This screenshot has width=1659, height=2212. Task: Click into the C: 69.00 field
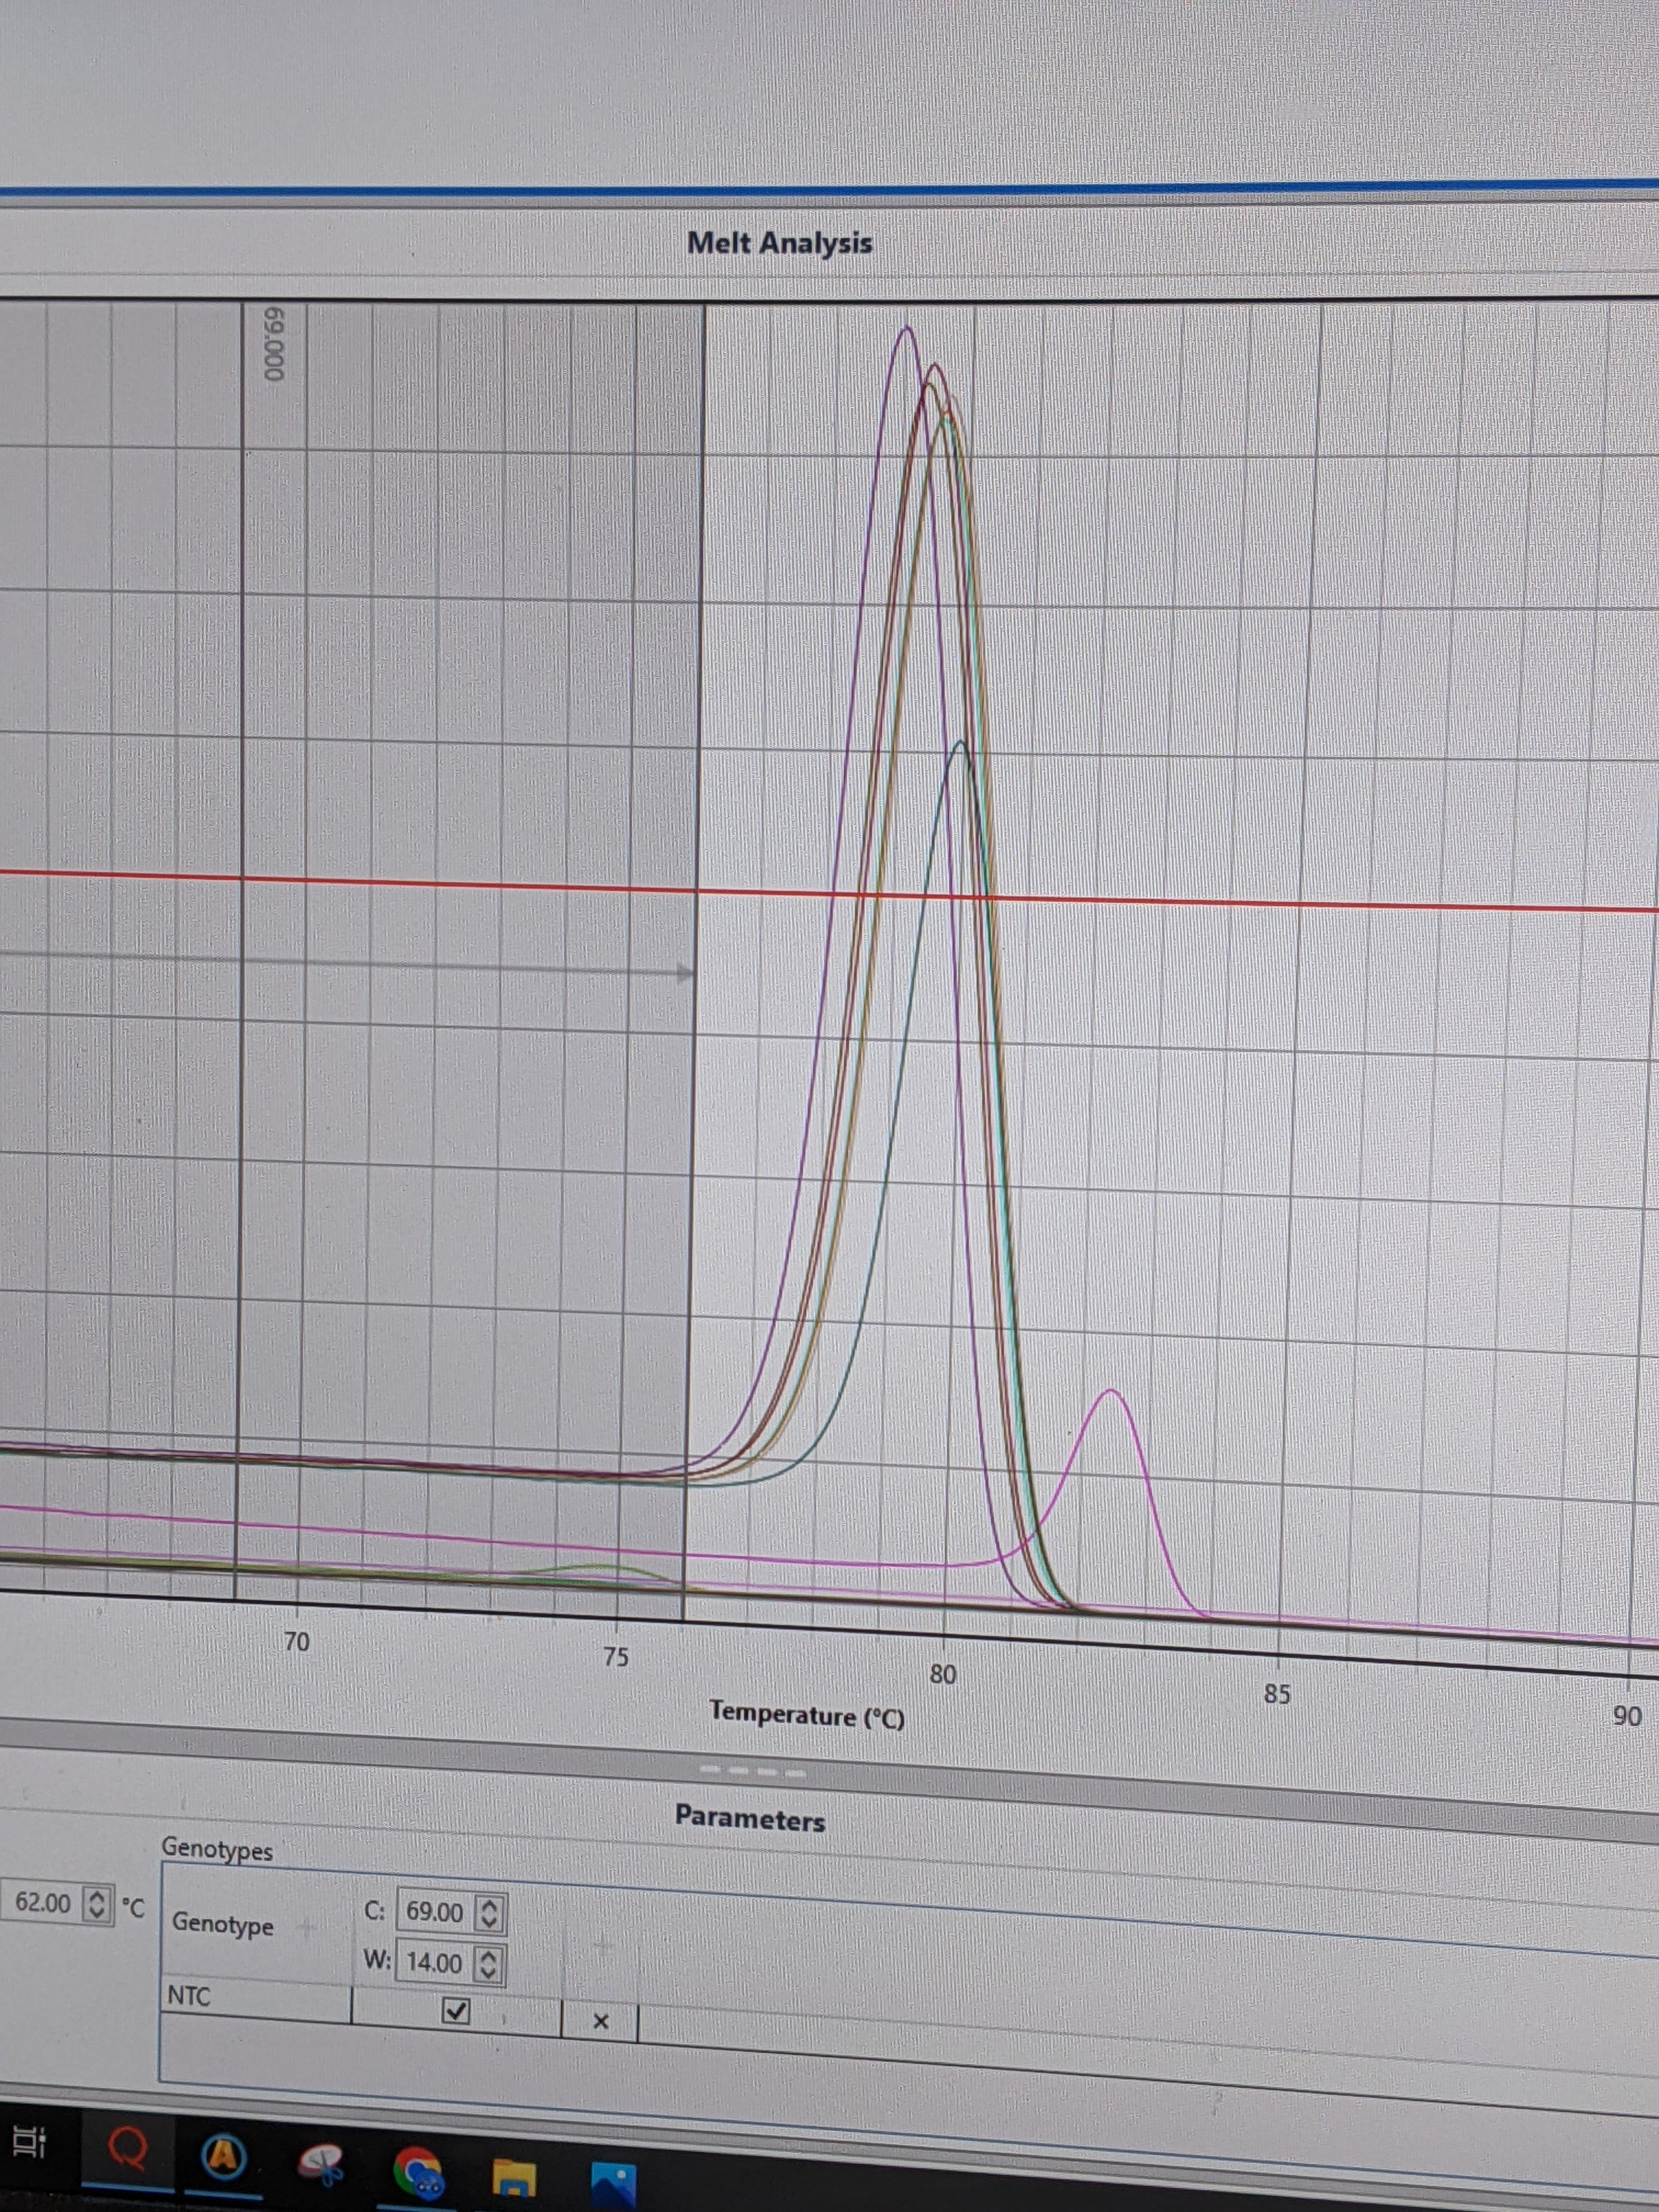(434, 1912)
